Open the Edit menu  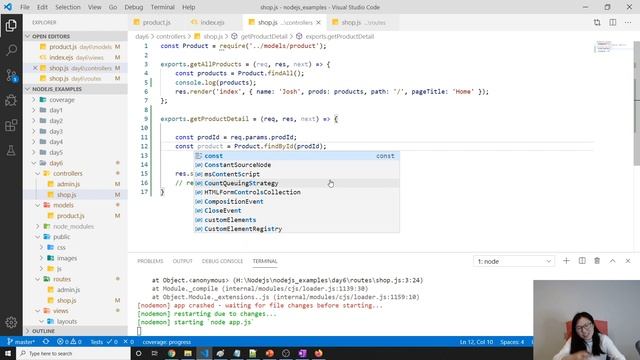point(42,7)
